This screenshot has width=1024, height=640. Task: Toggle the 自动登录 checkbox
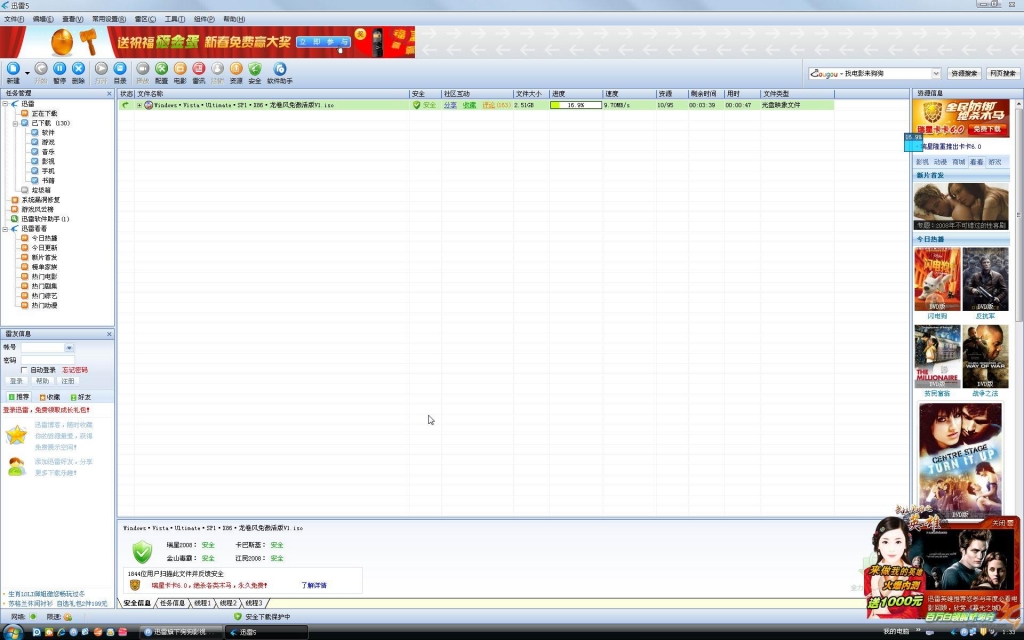tap(24, 370)
